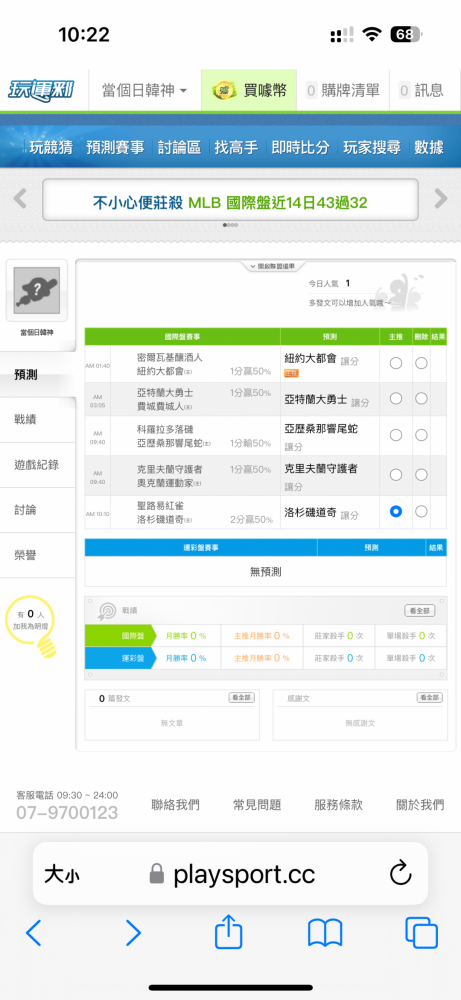Screen dimensions: 461x1000
Task: Open 即時比分 in navigation bar
Action: (300, 147)
